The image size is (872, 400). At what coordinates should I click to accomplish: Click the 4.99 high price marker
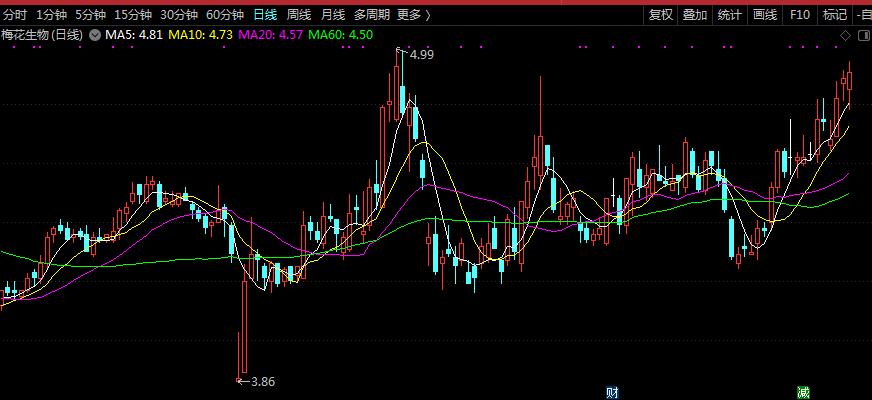point(421,54)
